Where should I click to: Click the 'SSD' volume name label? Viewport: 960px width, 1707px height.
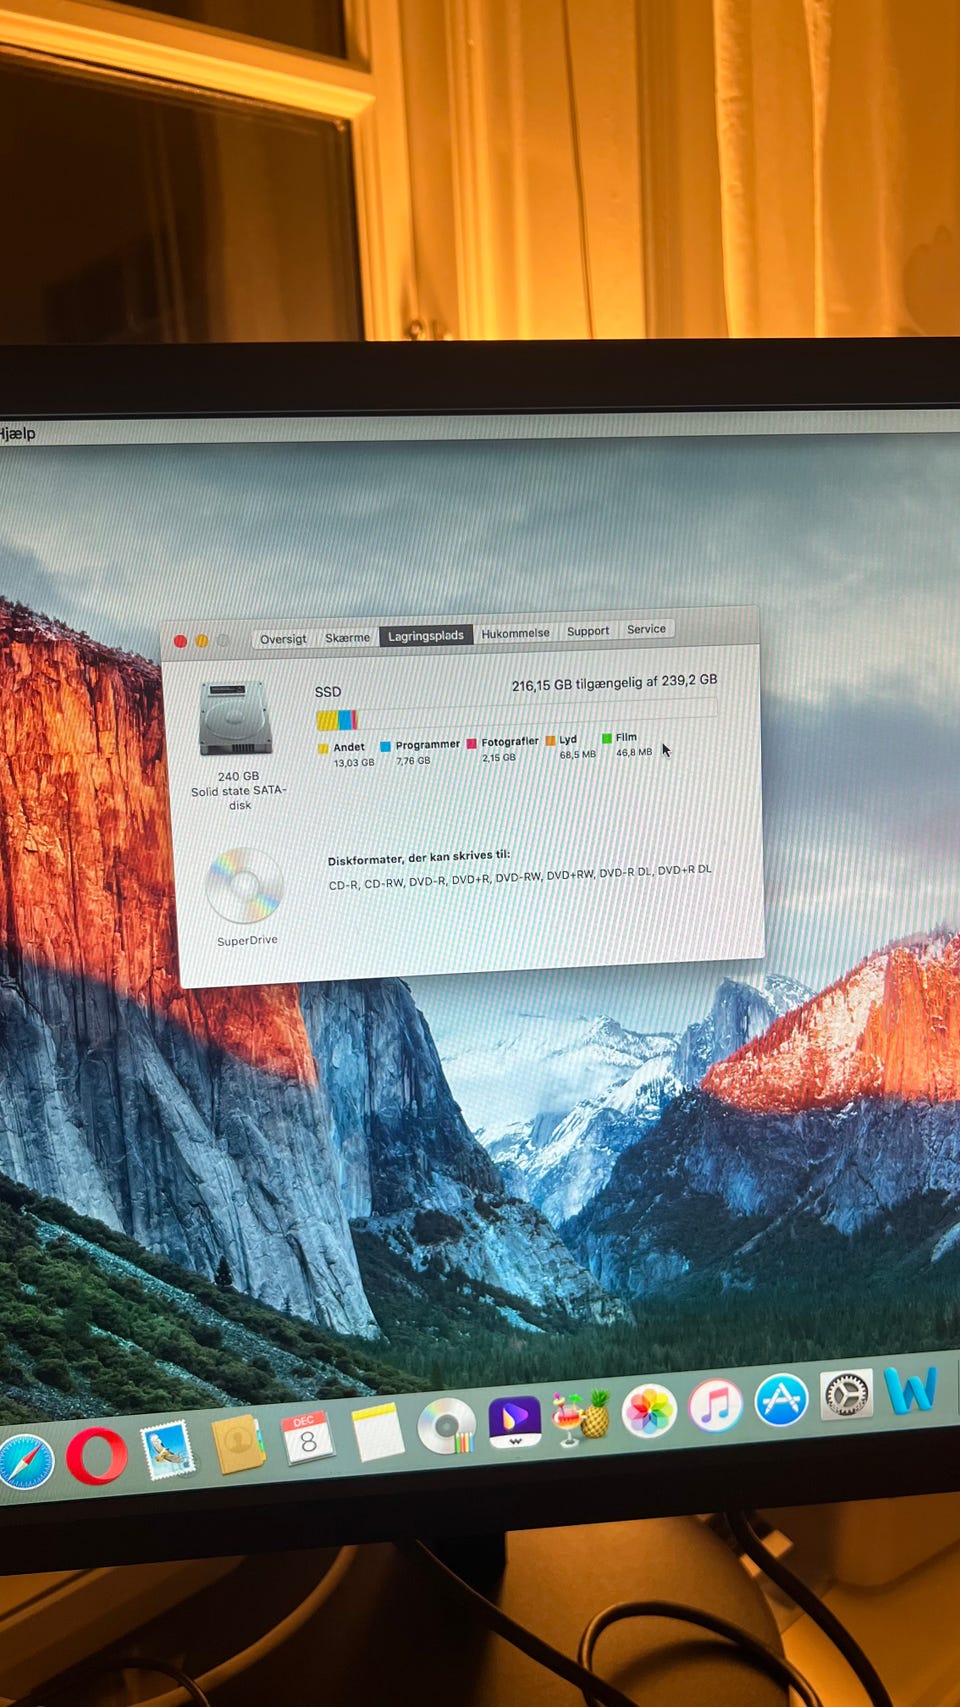(x=328, y=692)
